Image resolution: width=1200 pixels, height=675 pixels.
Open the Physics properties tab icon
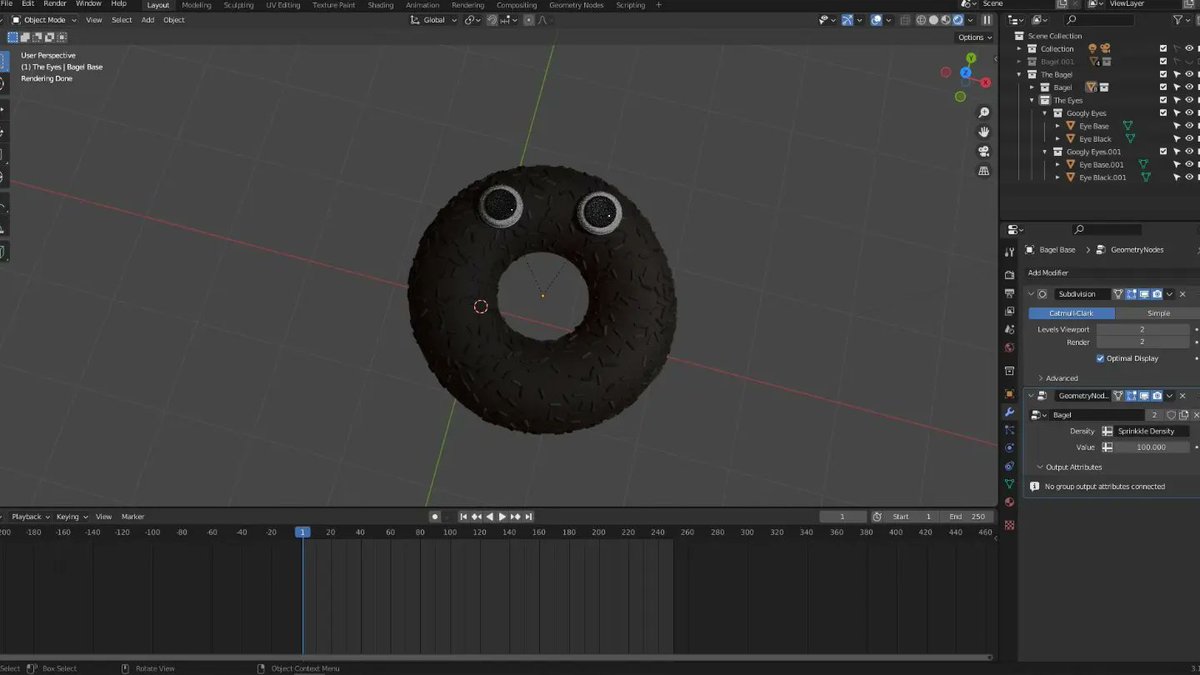(1009, 448)
